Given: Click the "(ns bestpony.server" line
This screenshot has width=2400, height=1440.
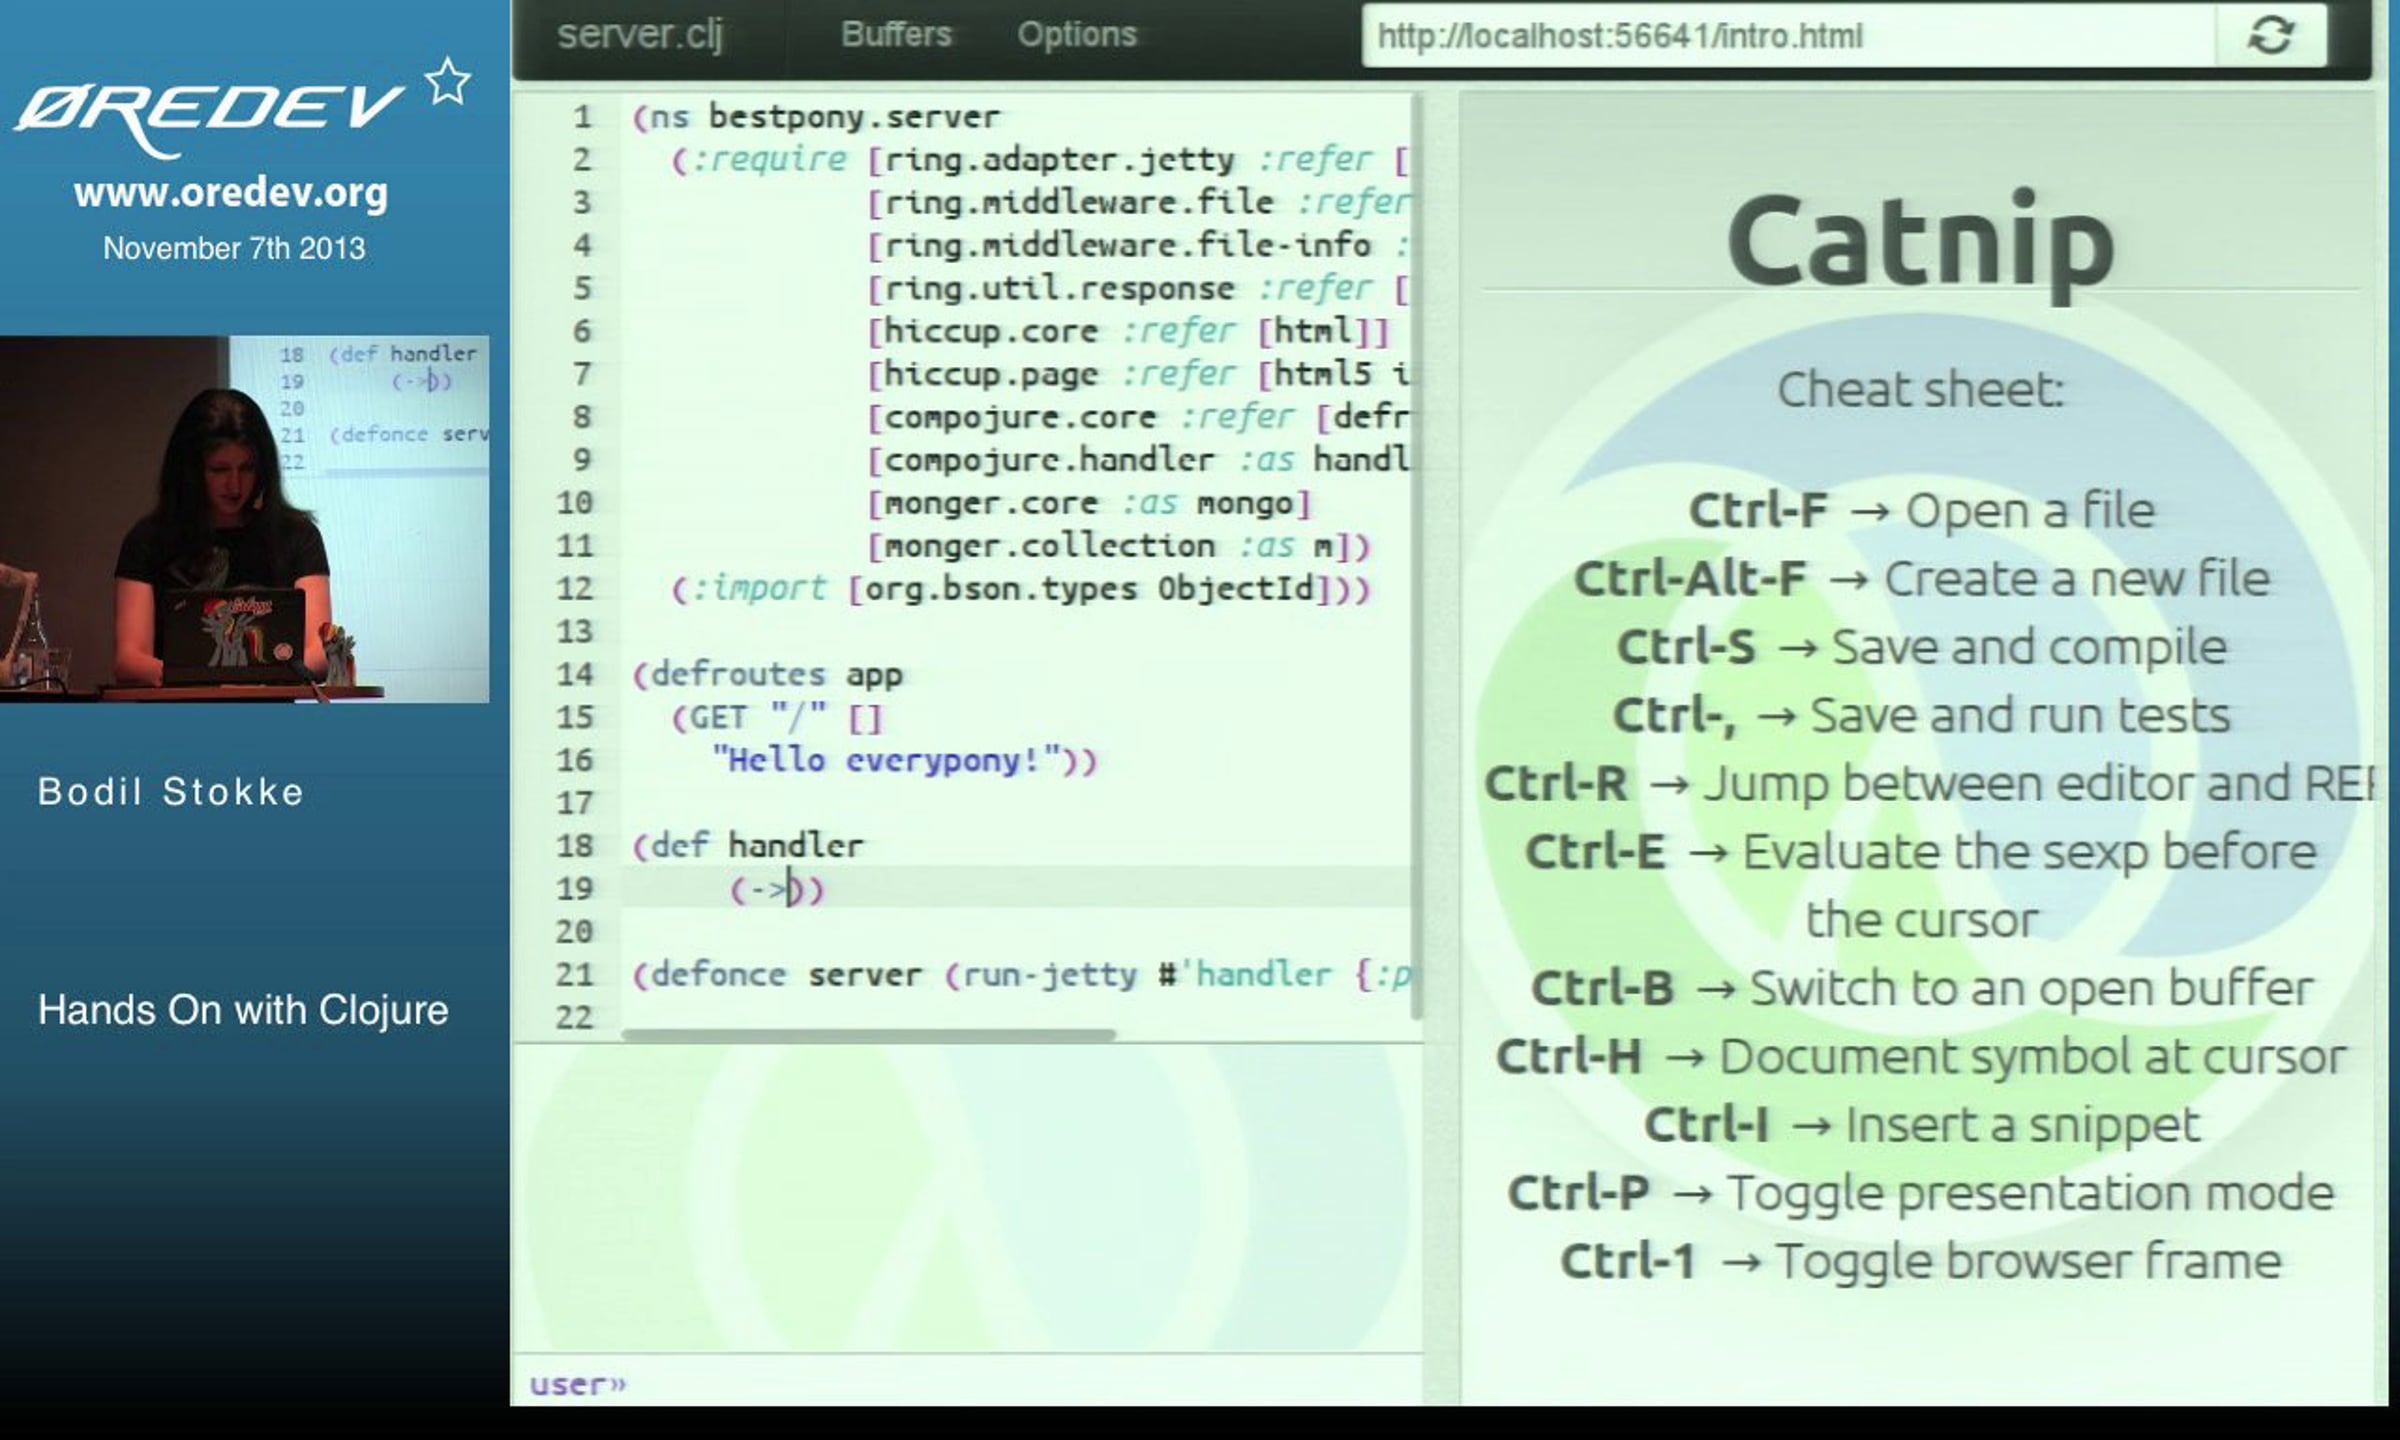Looking at the screenshot, I should pos(815,117).
